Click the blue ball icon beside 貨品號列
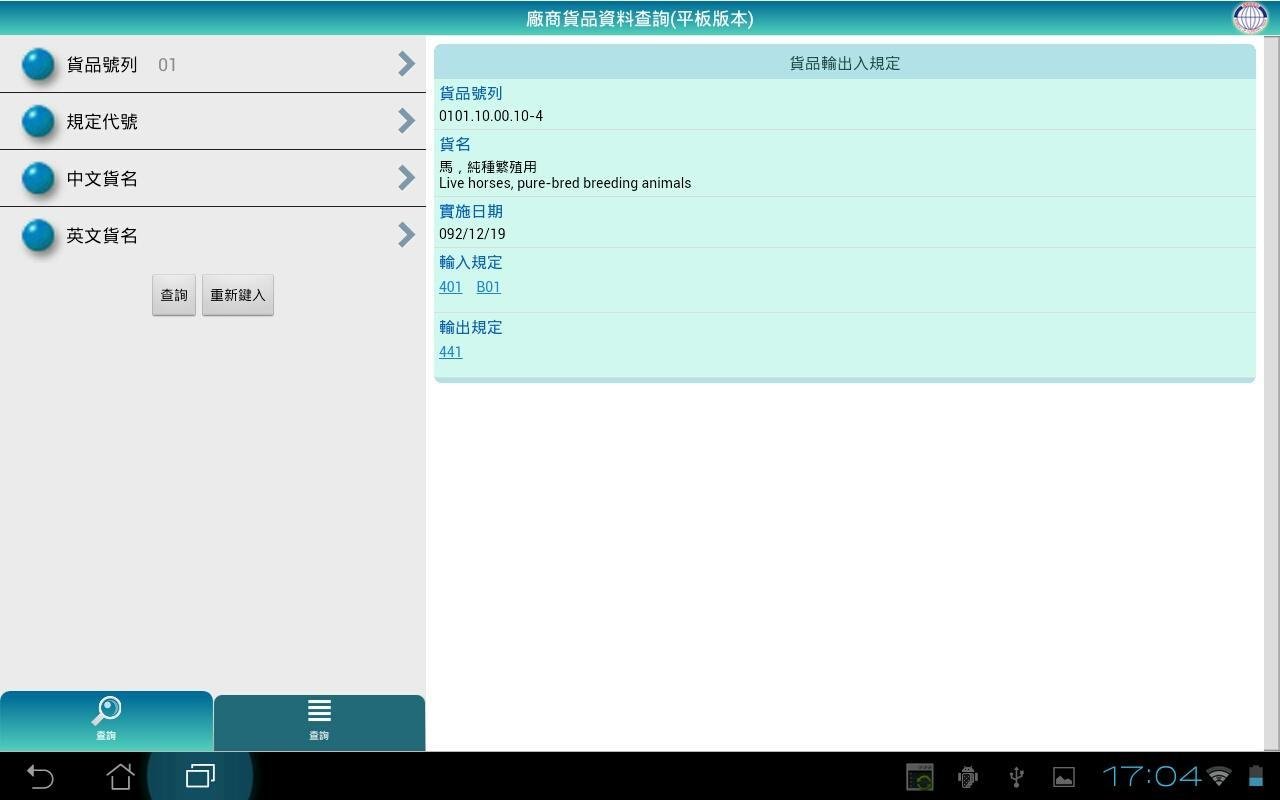The height and width of the screenshot is (800, 1280). click(38, 64)
